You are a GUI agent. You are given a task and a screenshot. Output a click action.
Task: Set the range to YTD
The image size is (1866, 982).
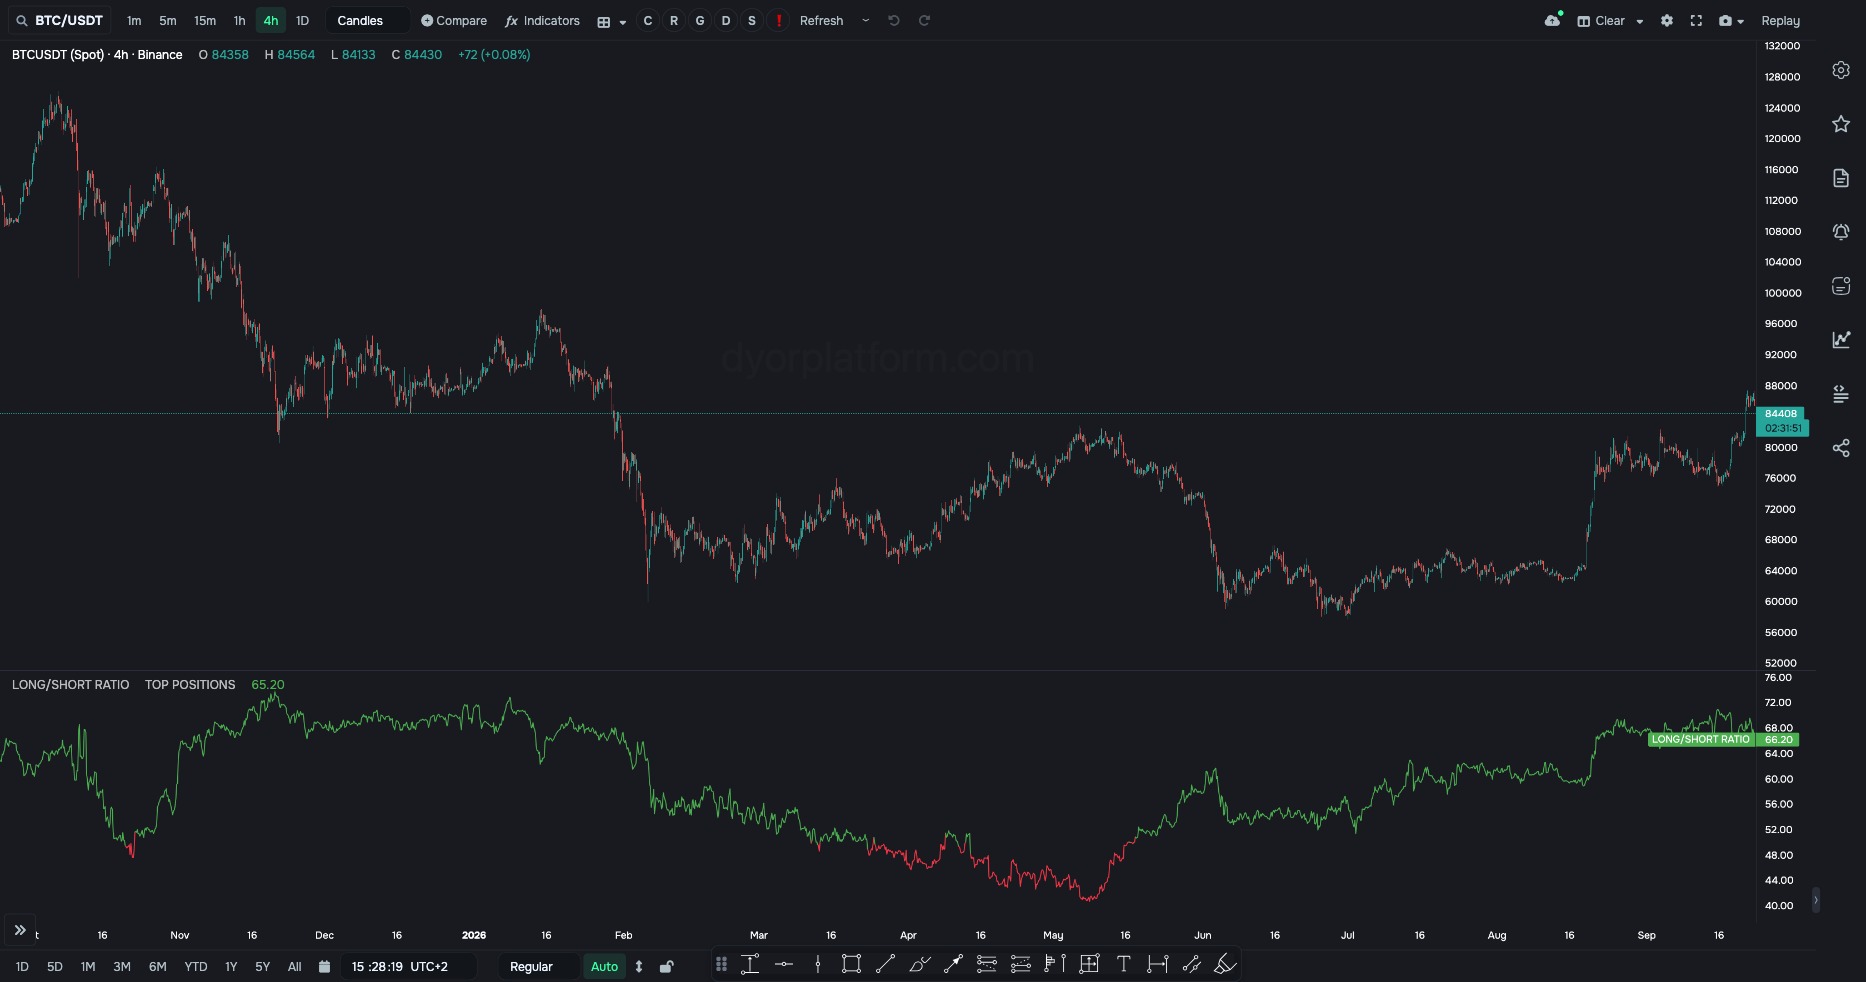tap(196, 966)
